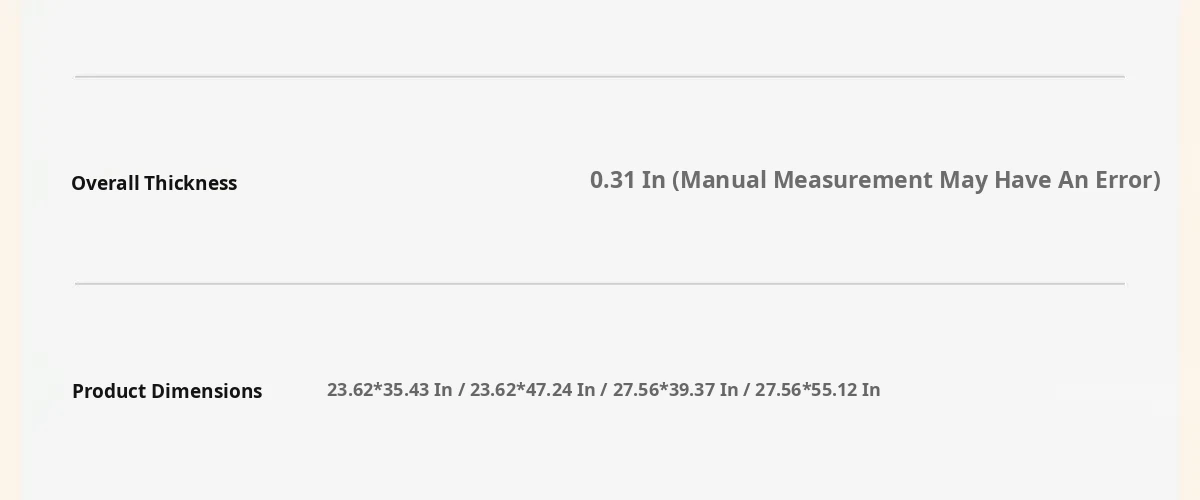Screen dimensions: 1200x500
Task: Click the word Error in the thickness note
Action: pyautogui.click(x=1124, y=180)
